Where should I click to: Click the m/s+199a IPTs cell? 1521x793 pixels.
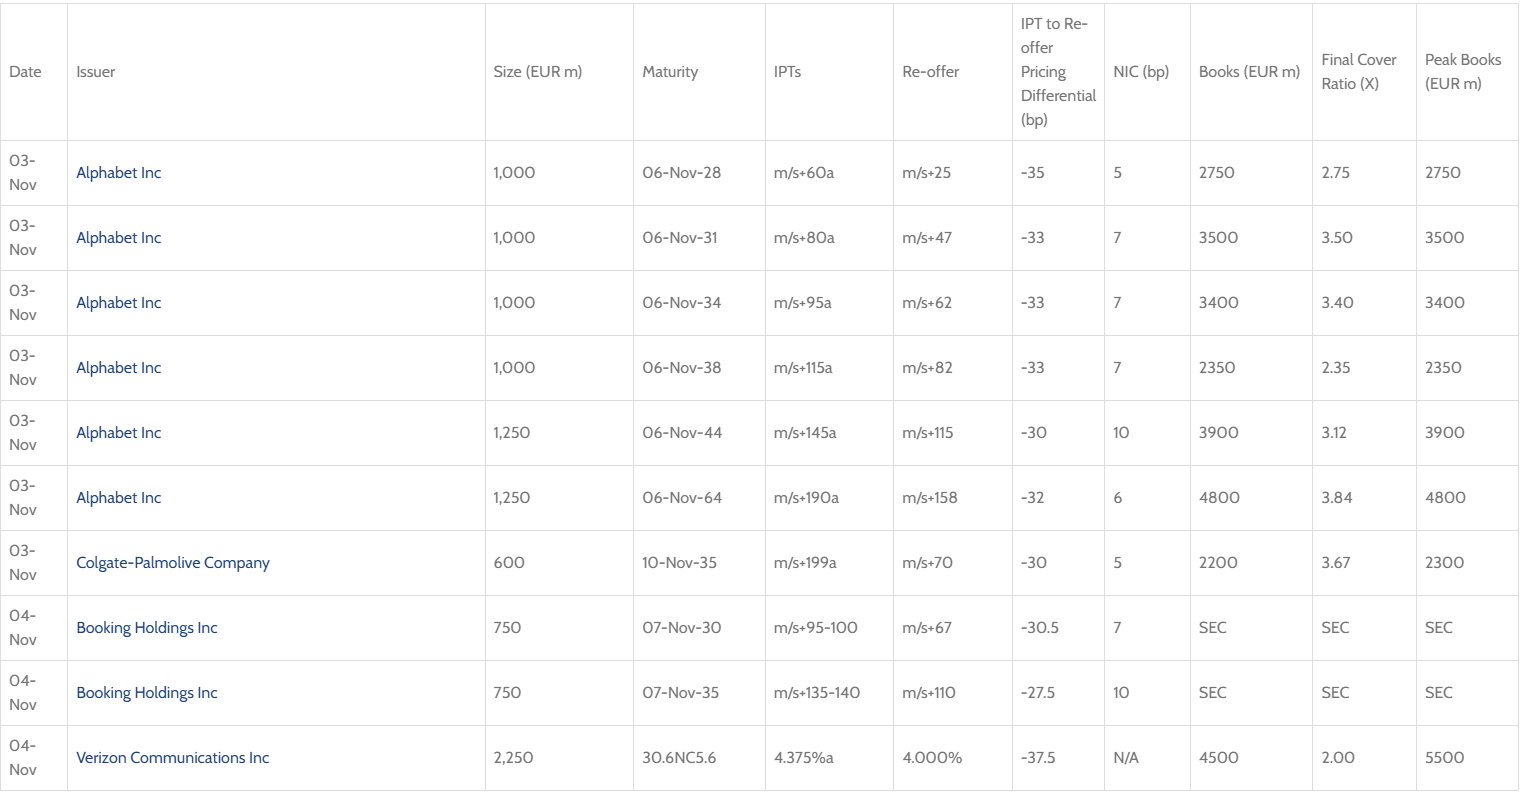(805, 563)
